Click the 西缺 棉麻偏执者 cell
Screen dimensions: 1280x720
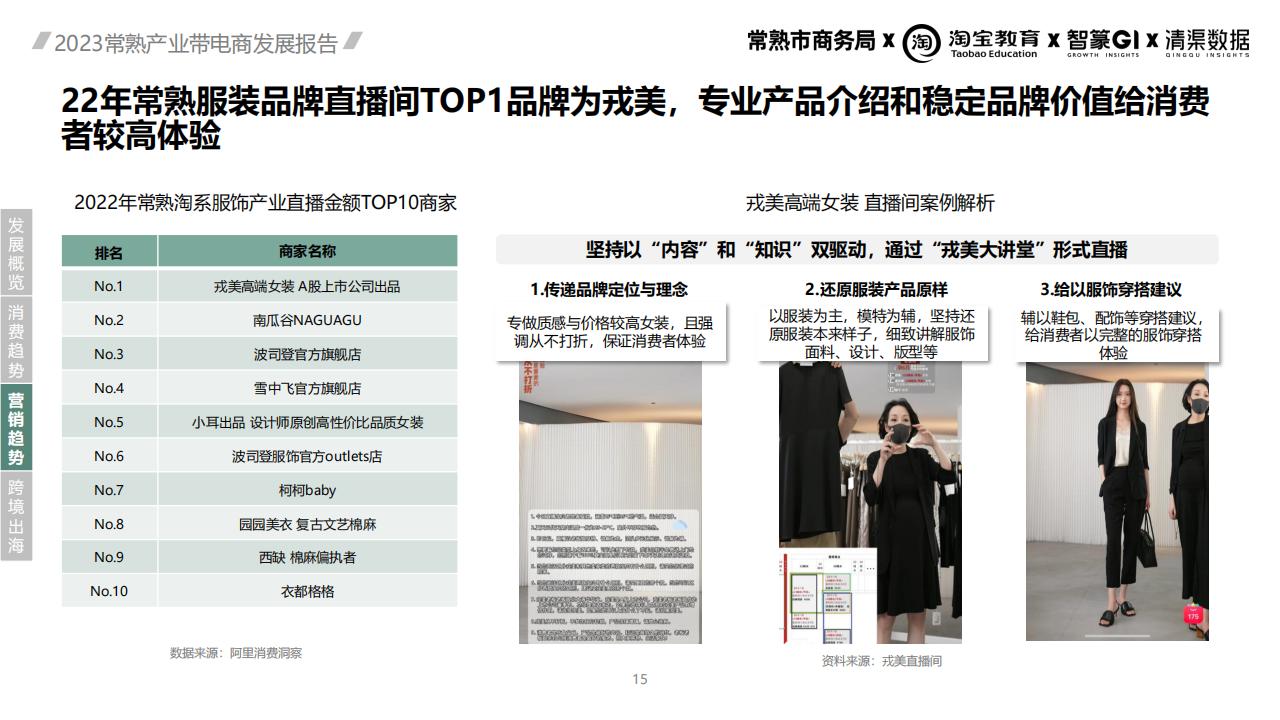(x=307, y=557)
